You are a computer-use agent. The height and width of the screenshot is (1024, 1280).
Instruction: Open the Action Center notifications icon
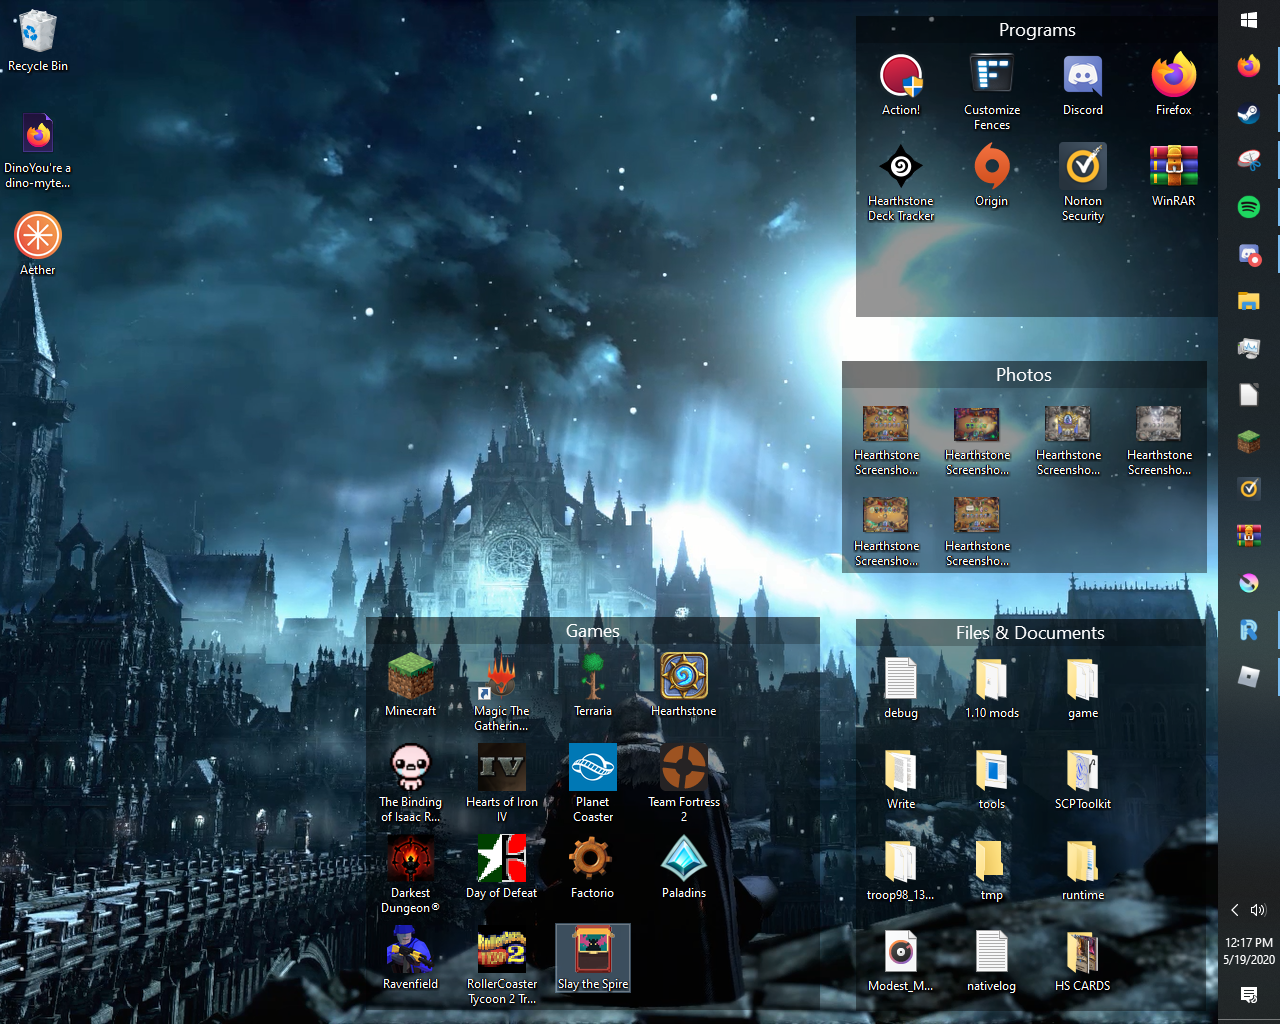tap(1249, 994)
